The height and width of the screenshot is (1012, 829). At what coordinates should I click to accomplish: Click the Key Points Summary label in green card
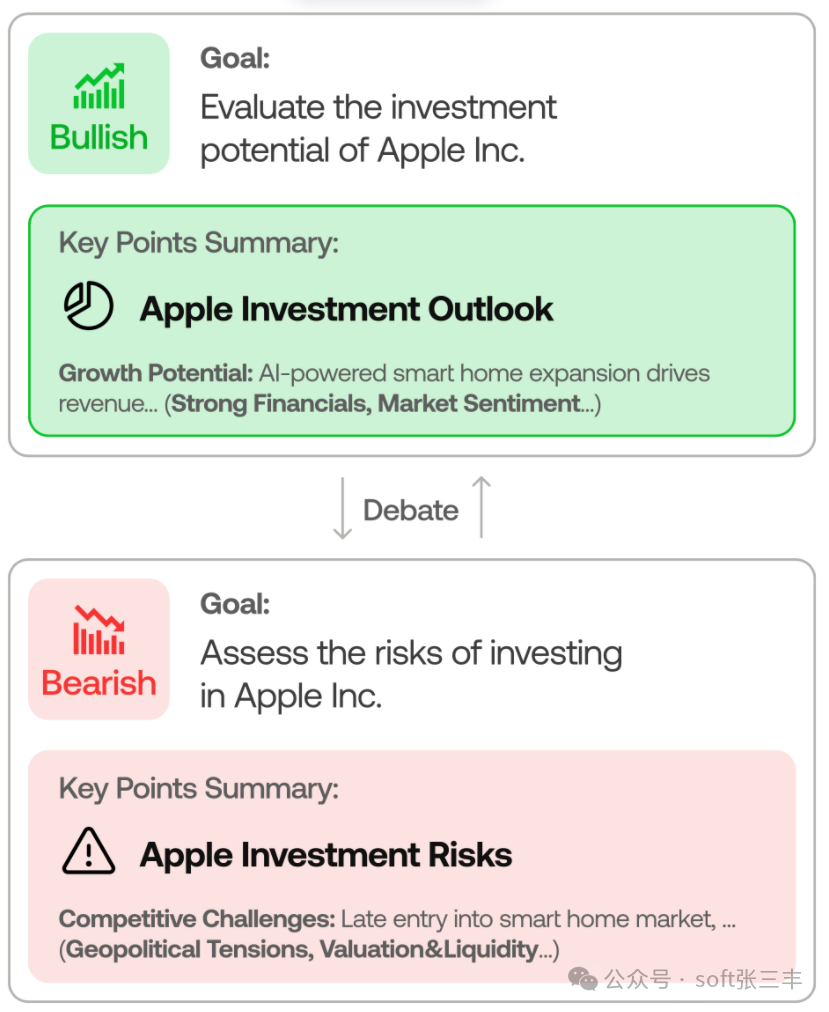click(x=198, y=243)
